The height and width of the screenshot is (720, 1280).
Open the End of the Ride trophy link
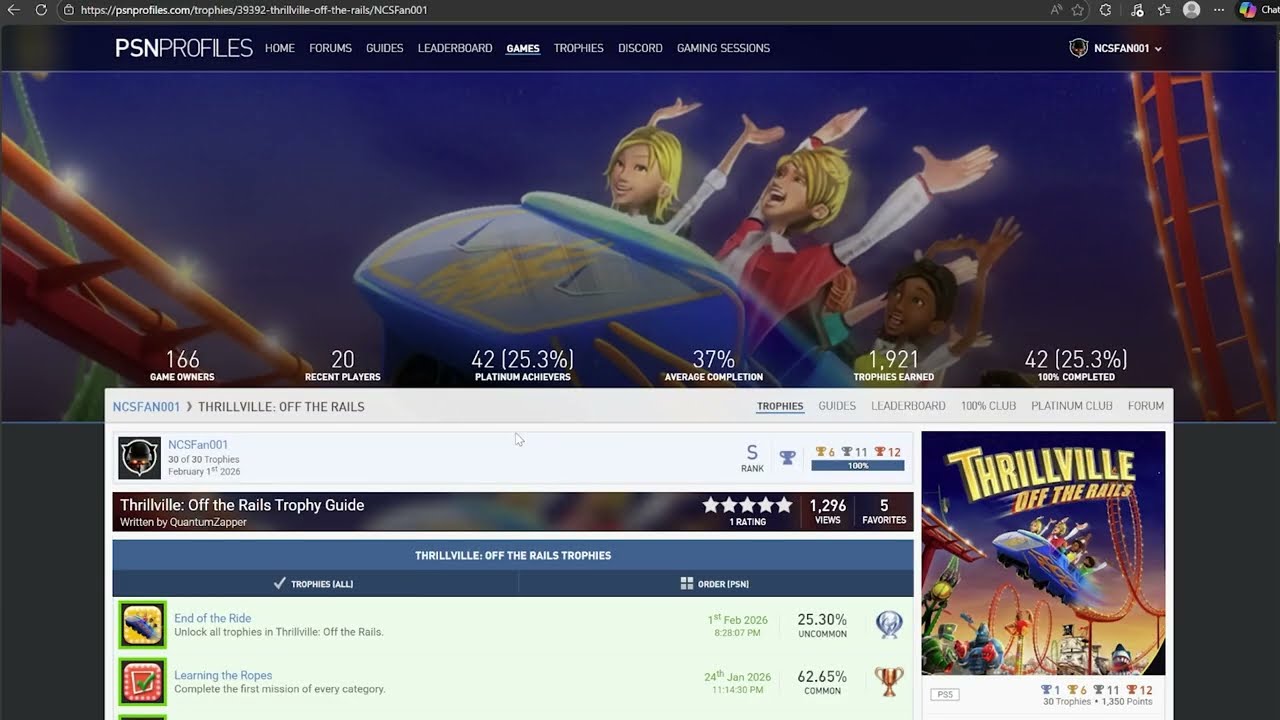(213, 618)
